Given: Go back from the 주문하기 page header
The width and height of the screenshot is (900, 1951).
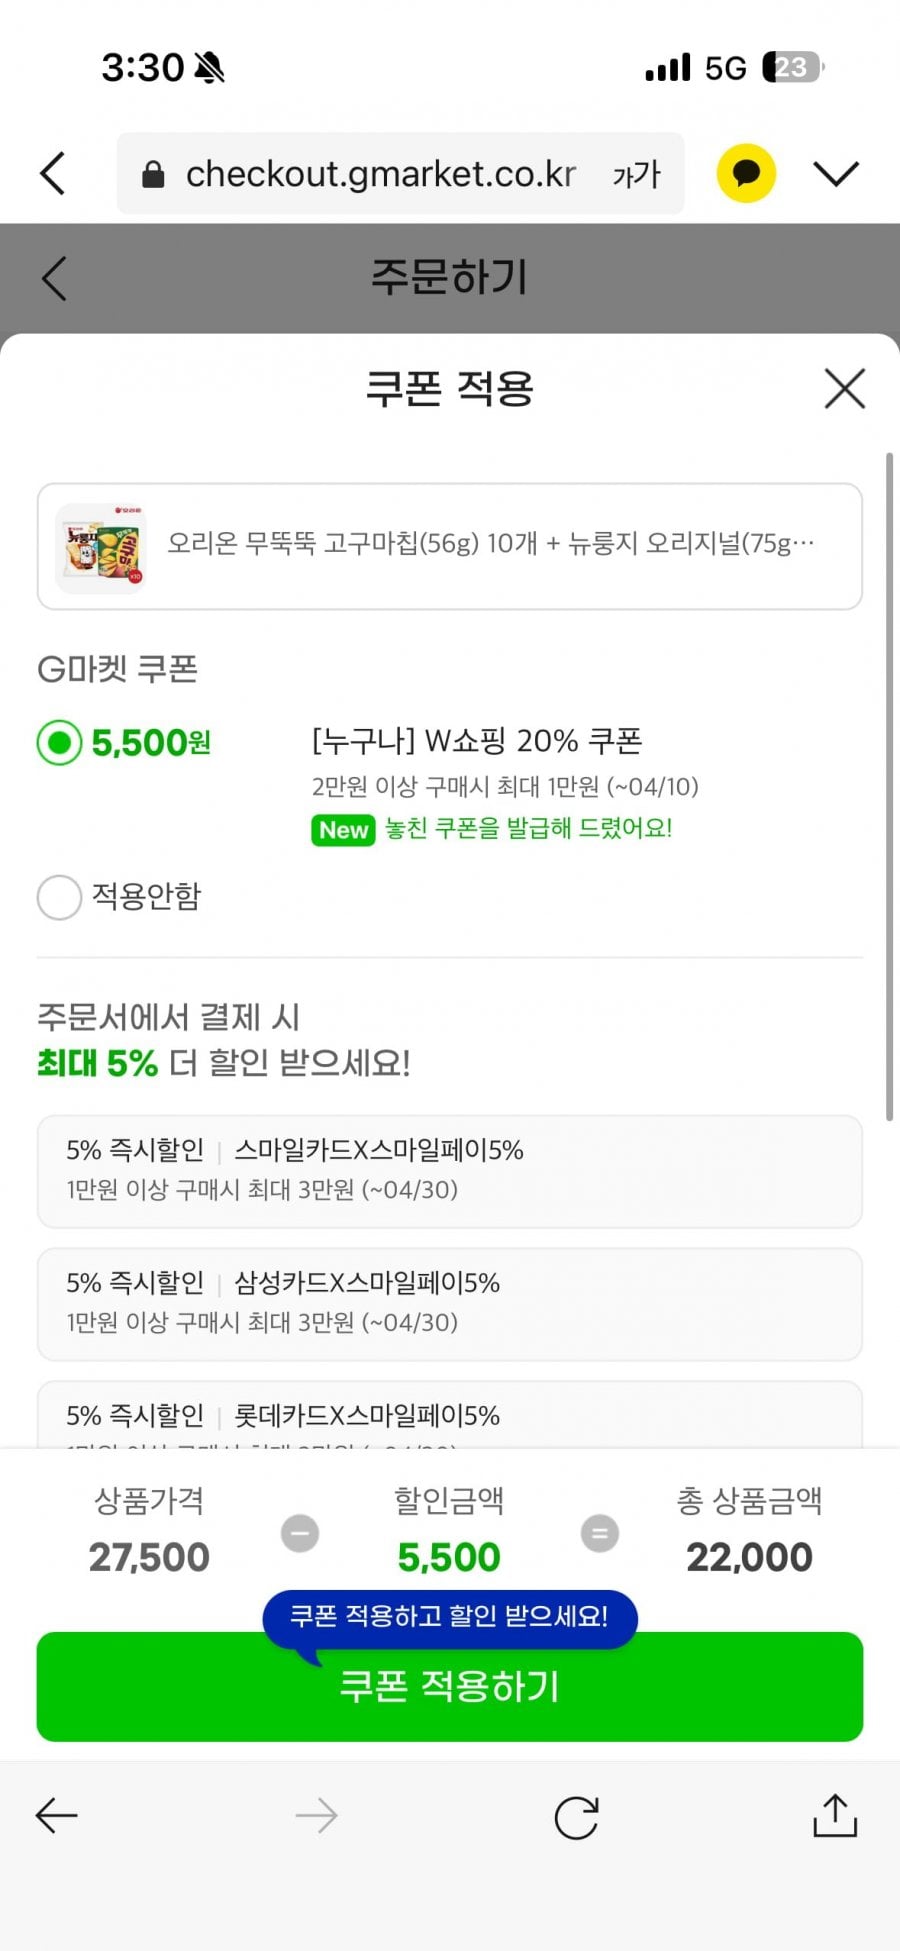Looking at the screenshot, I should 55,278.
